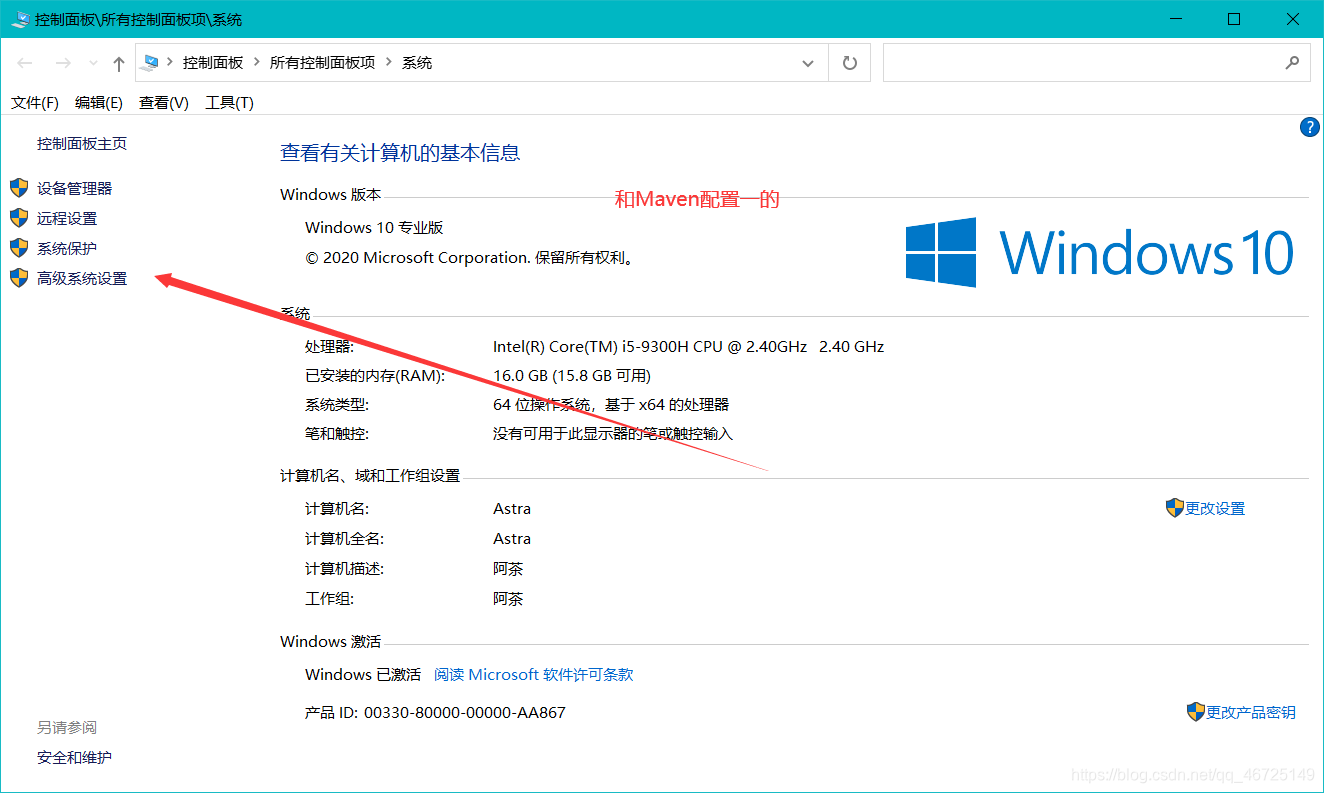
Task: Open 安全和维护 link
Action: point(75,757)
